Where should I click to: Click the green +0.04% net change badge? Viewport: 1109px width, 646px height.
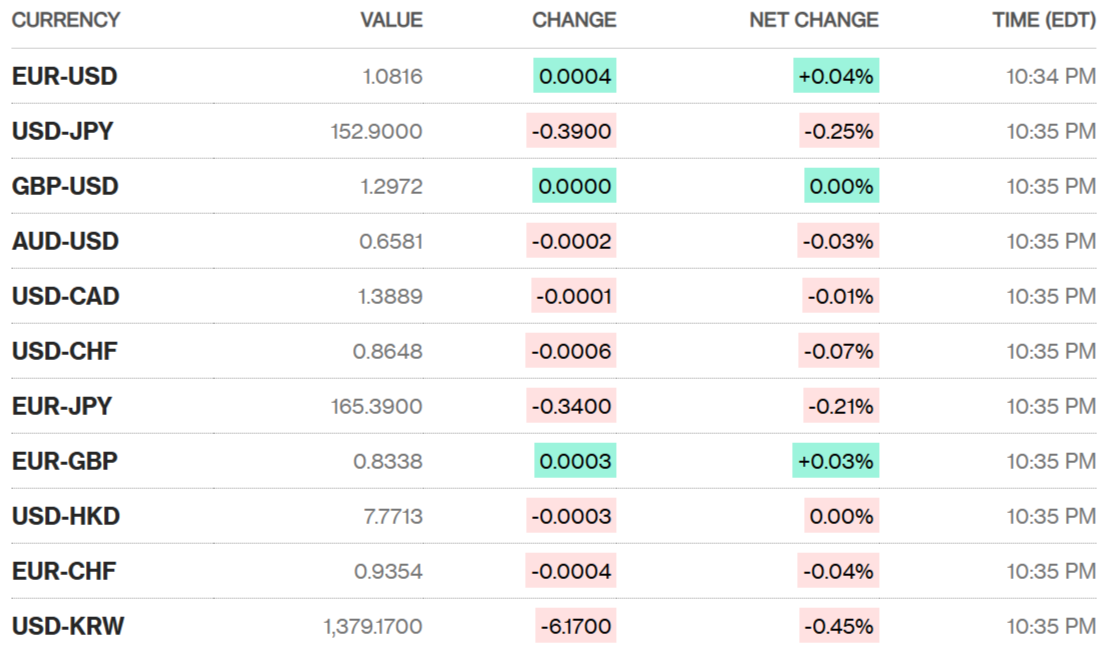836,76
